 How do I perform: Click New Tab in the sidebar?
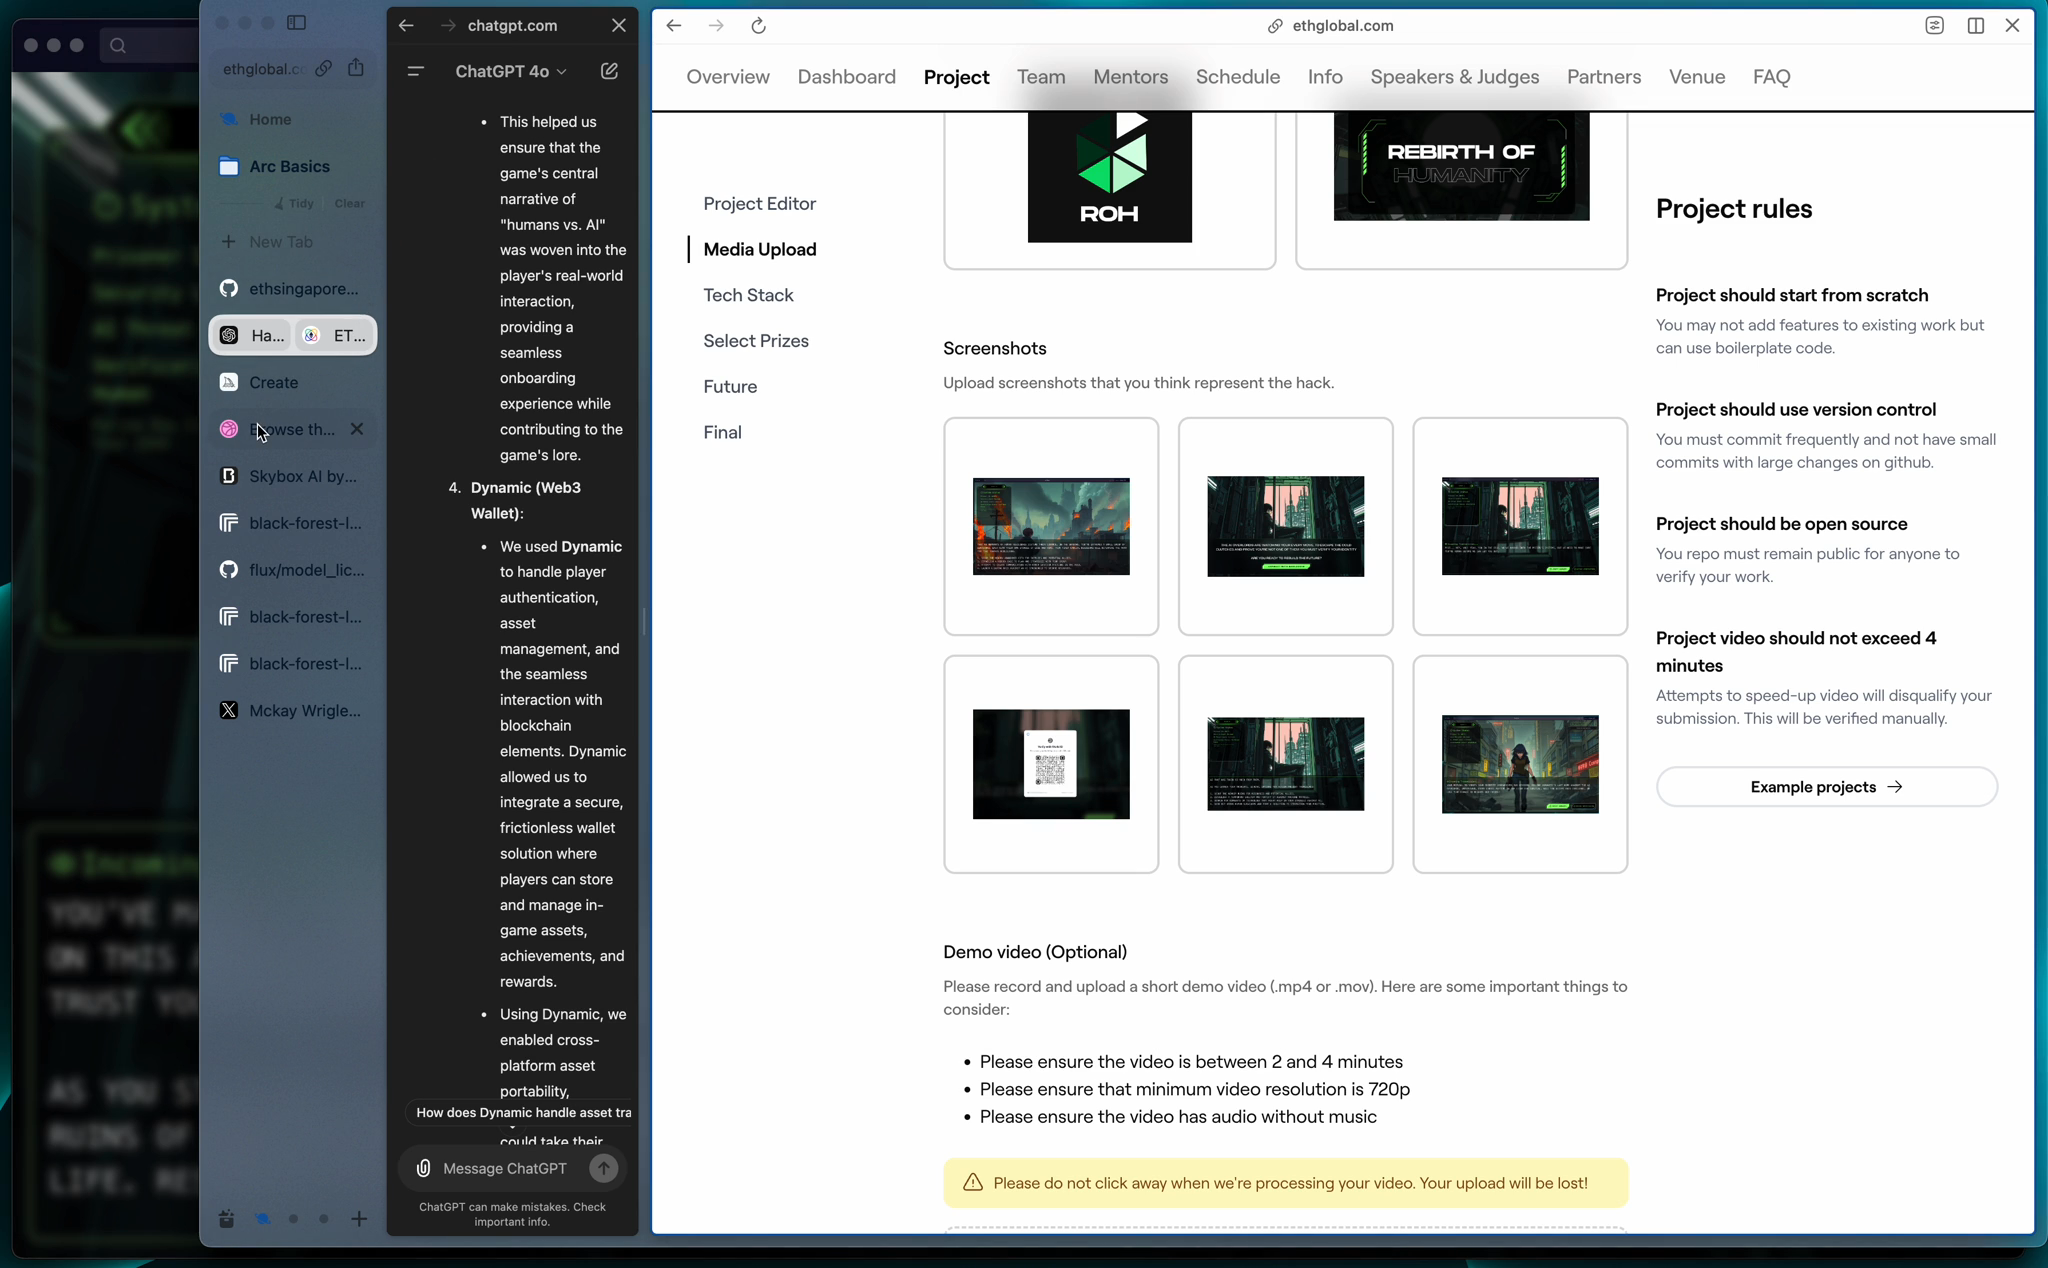292,242
